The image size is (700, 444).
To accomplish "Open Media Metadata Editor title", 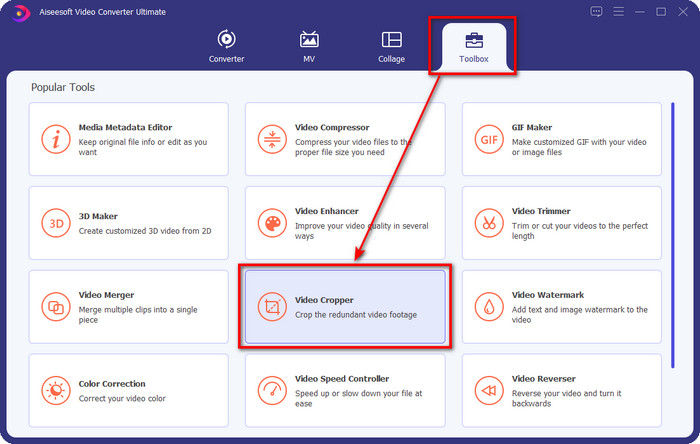I will (125, 127).
